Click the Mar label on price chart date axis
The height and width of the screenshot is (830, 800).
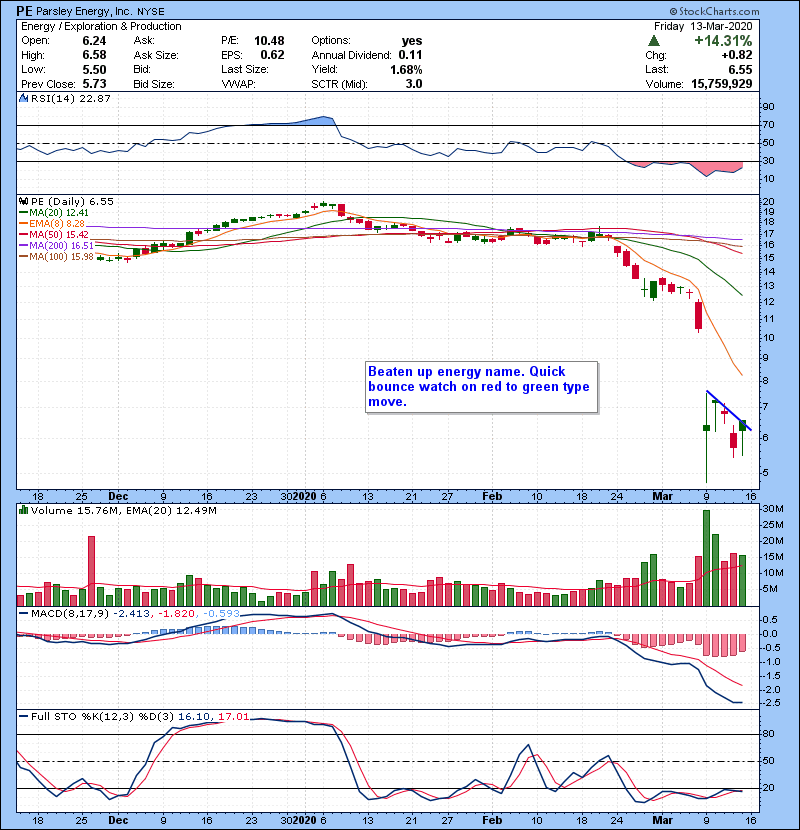662,497
